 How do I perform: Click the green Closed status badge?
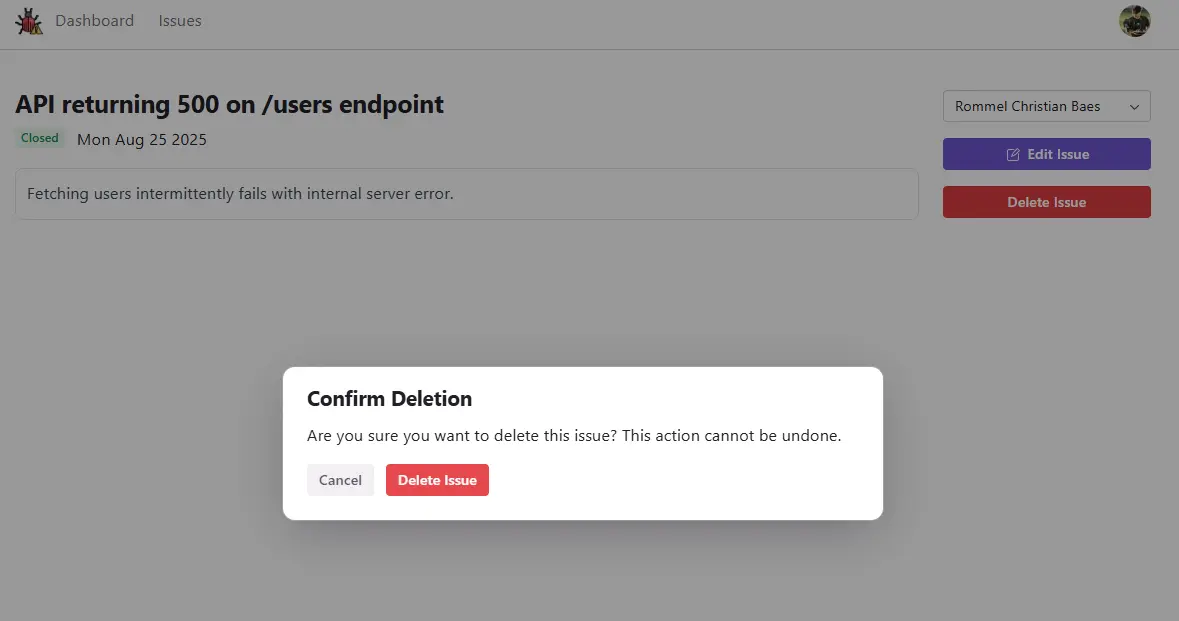click(40, 138)
